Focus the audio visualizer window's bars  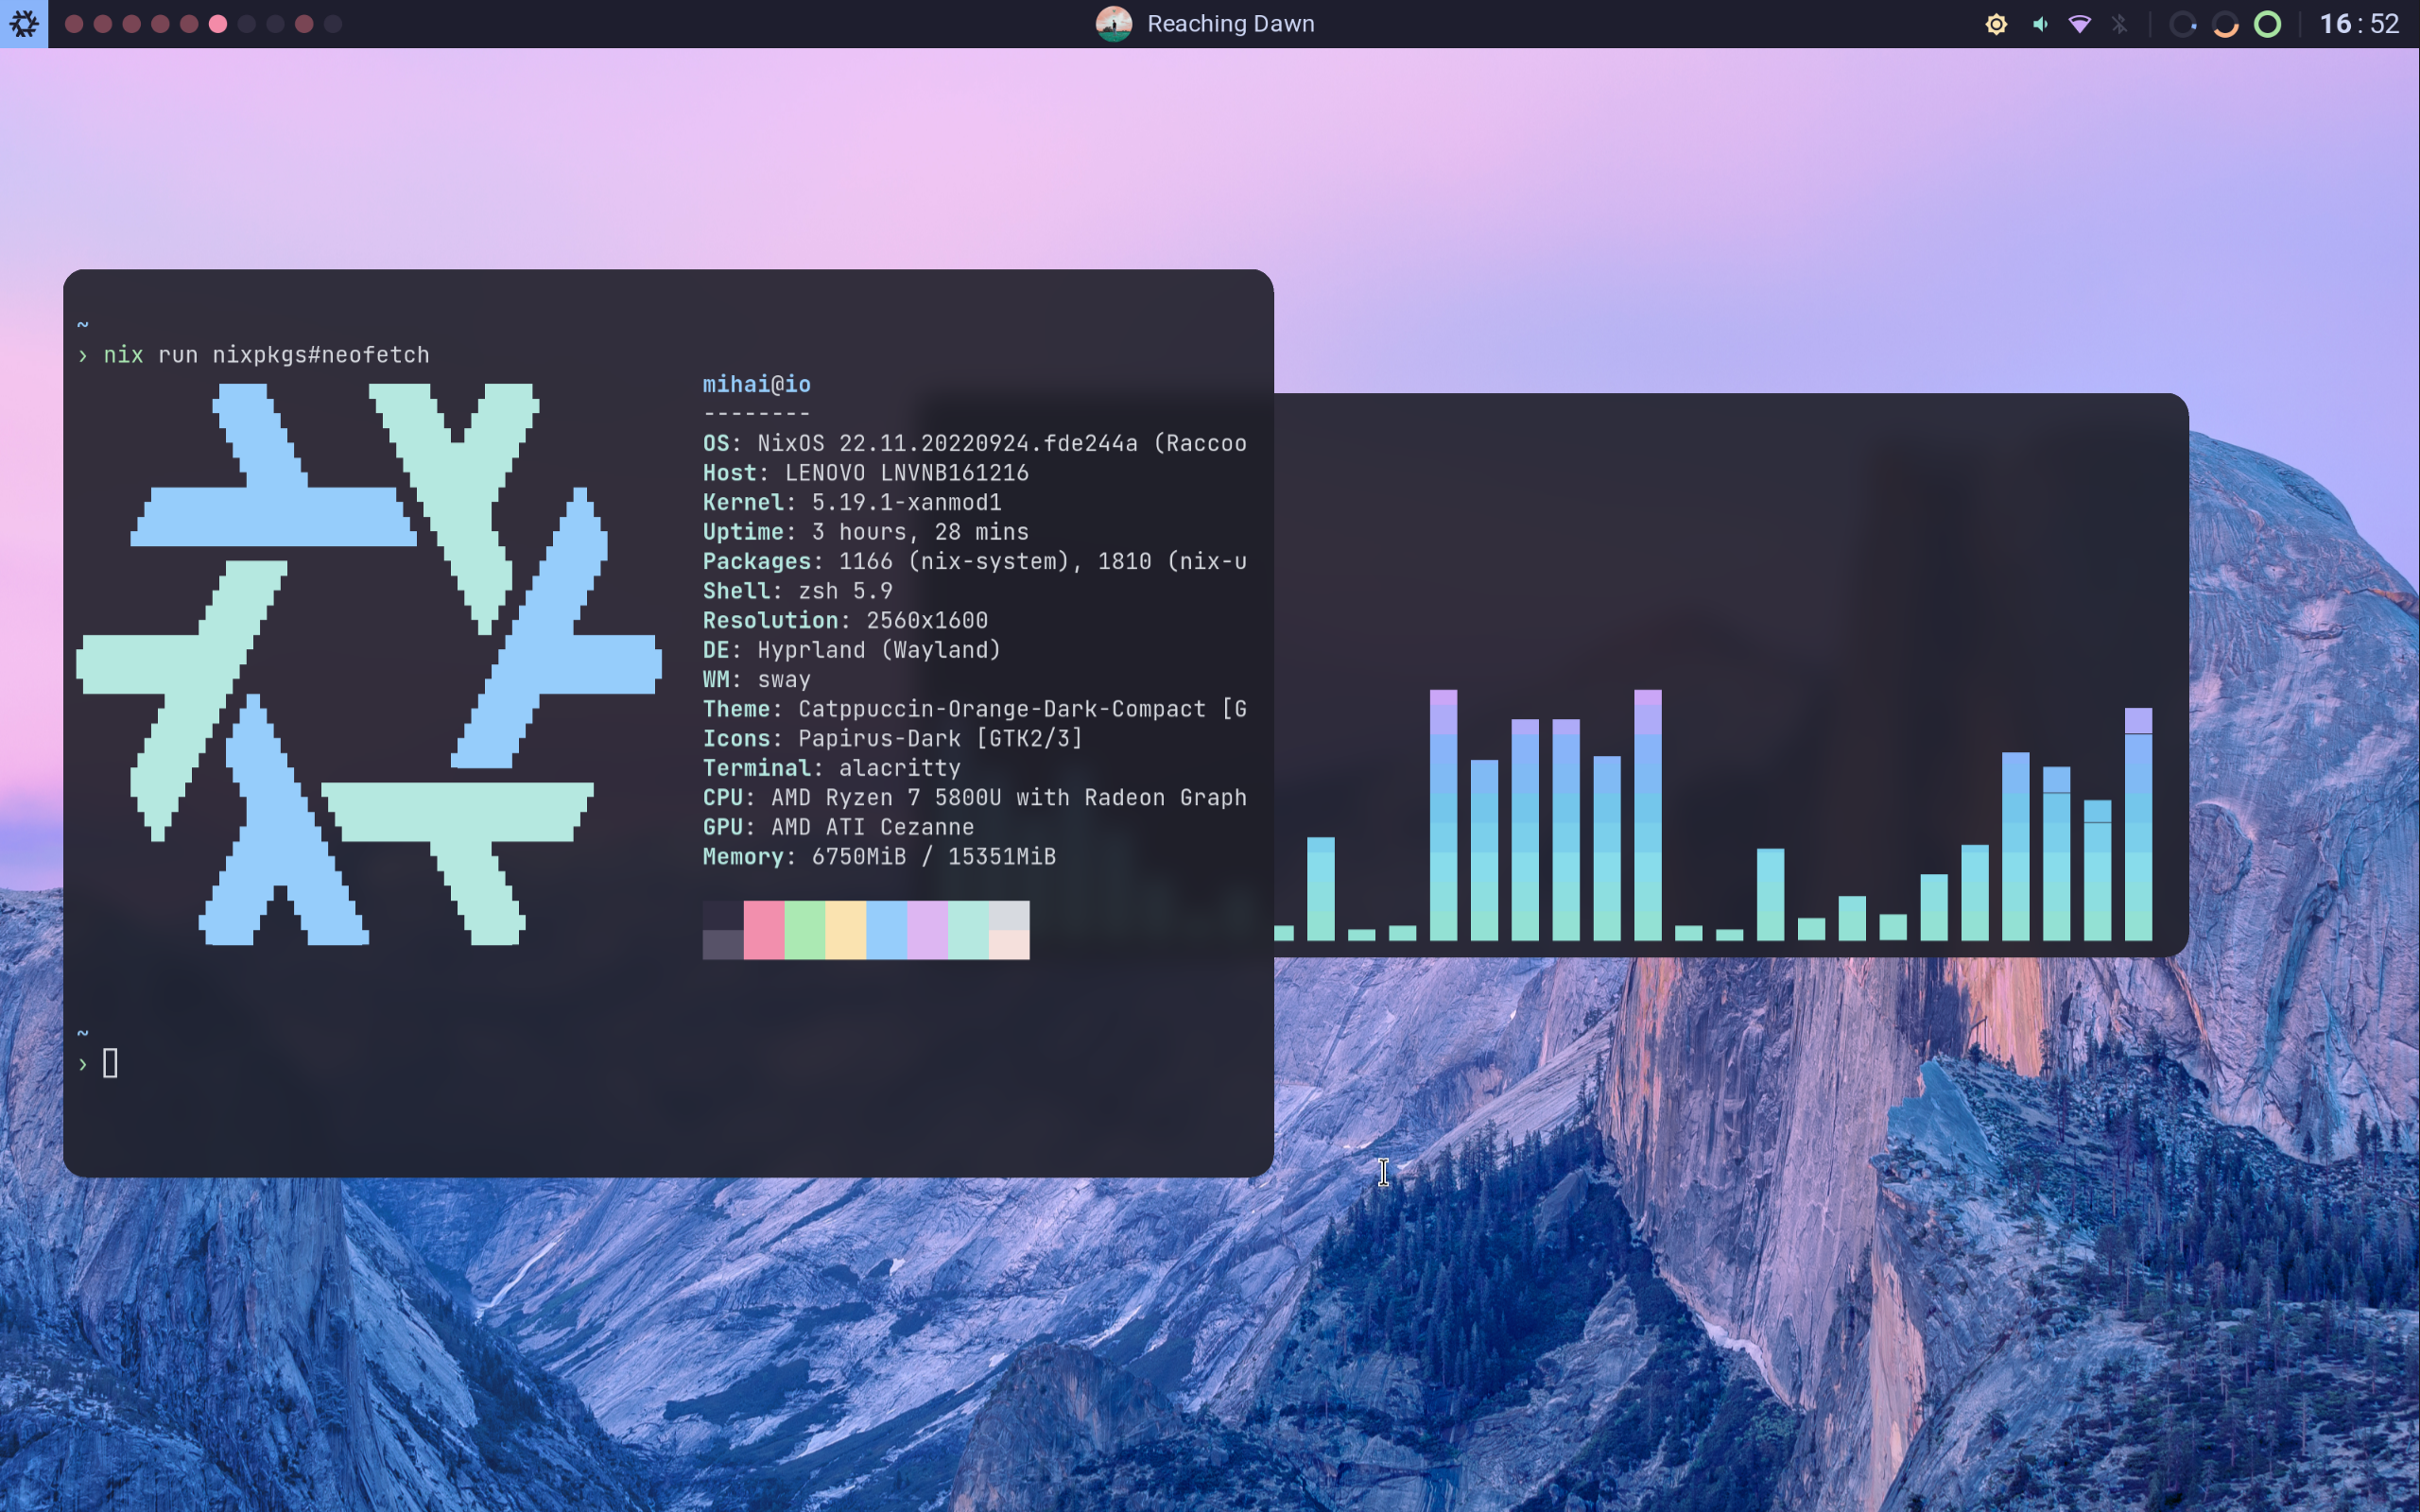(1713, 815)
